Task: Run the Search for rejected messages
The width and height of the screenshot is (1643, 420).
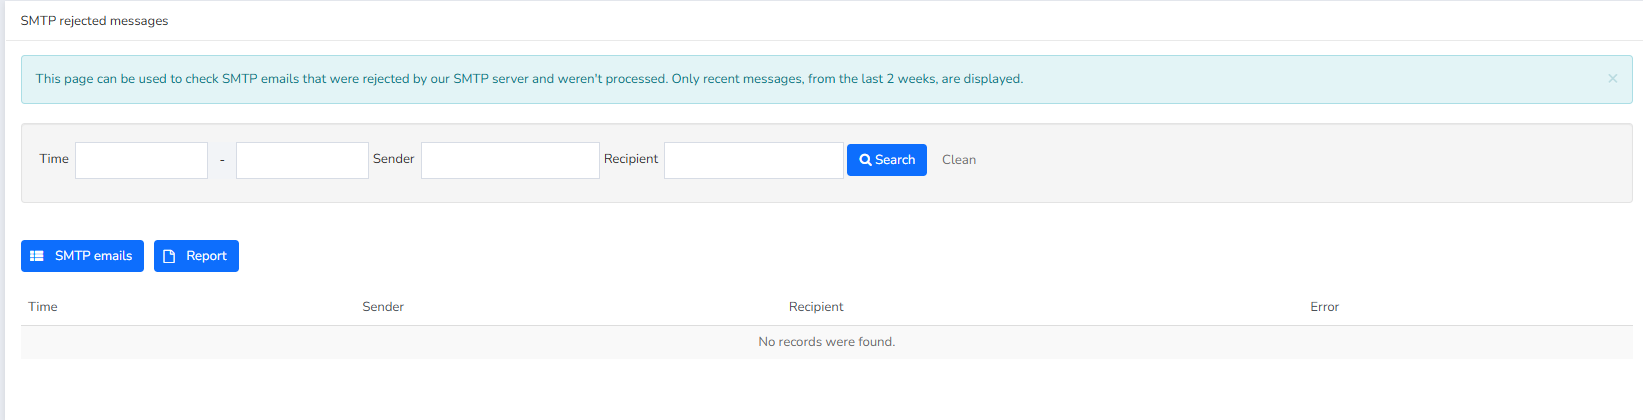Action: pyautogui.click(x=887, y=160)
